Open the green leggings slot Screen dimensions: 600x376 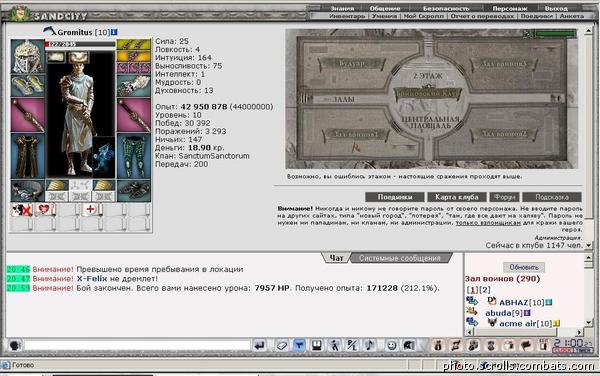point(134,156)
